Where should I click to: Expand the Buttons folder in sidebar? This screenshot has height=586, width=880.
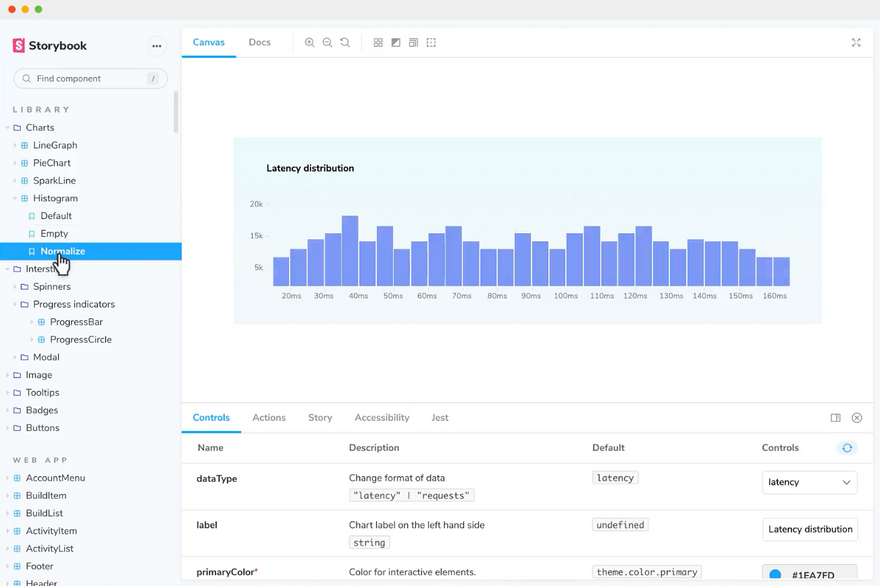42,428
